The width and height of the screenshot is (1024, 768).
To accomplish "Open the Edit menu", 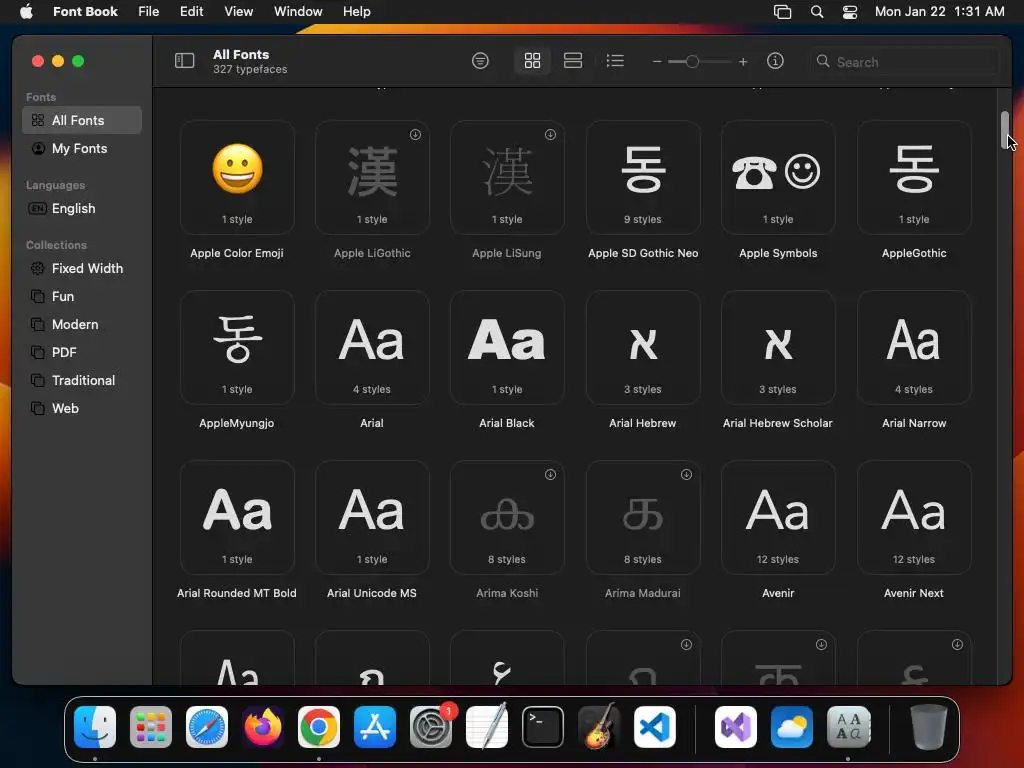I will pos(191,11).
